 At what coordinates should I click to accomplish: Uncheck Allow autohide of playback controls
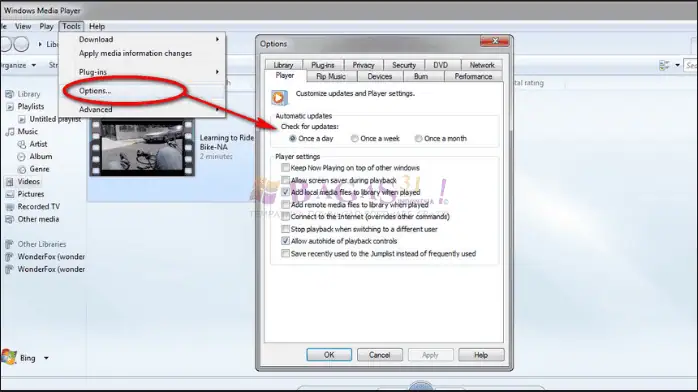click(285, 241)
